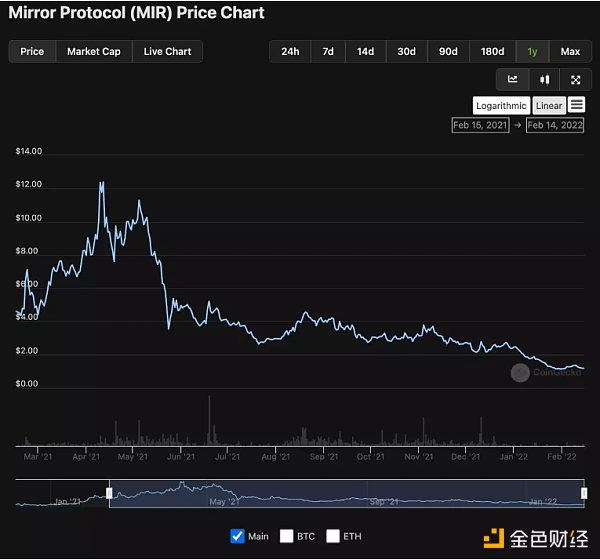Switch to the line chart view icon

(512, 80)
